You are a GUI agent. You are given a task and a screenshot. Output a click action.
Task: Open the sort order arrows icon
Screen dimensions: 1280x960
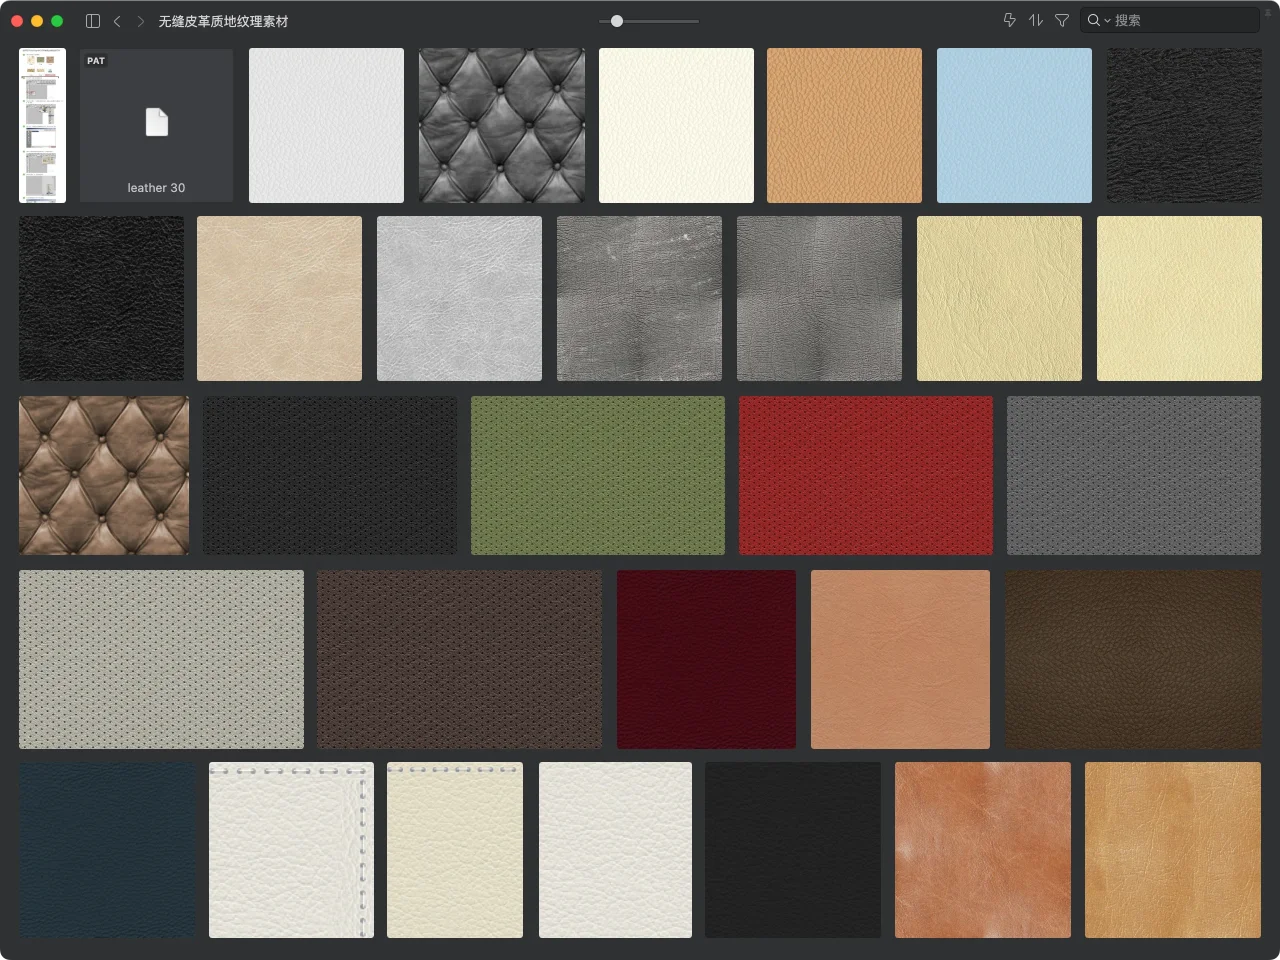[x=1036, y=20]
